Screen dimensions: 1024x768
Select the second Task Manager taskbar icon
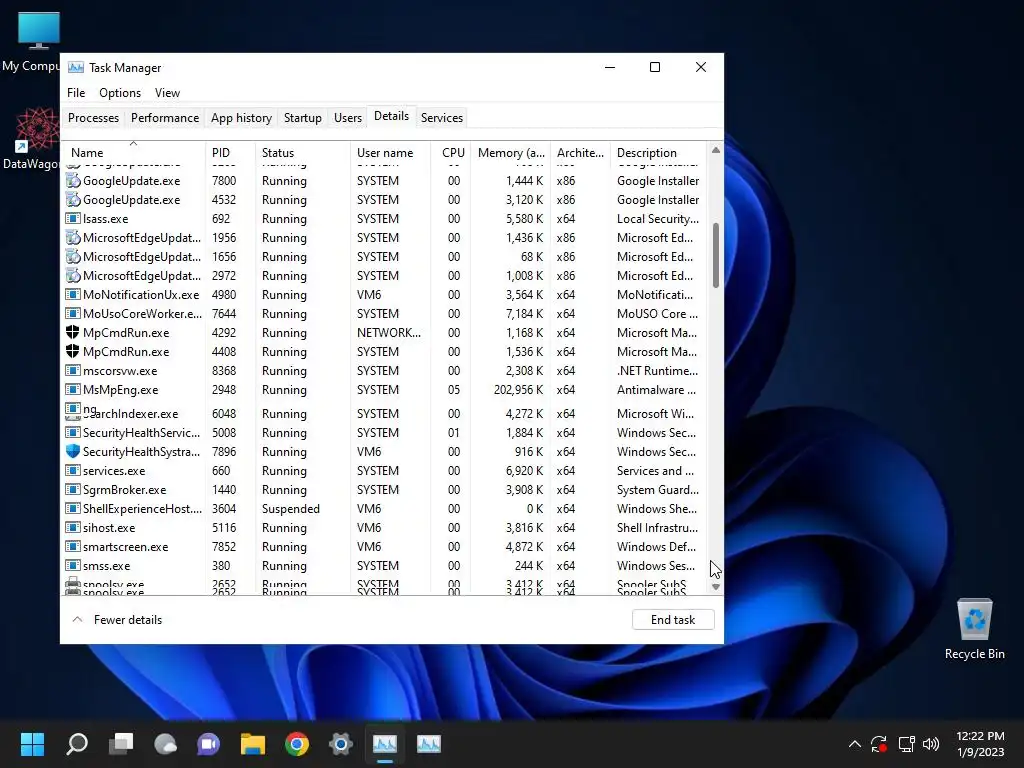pos(428,743)
